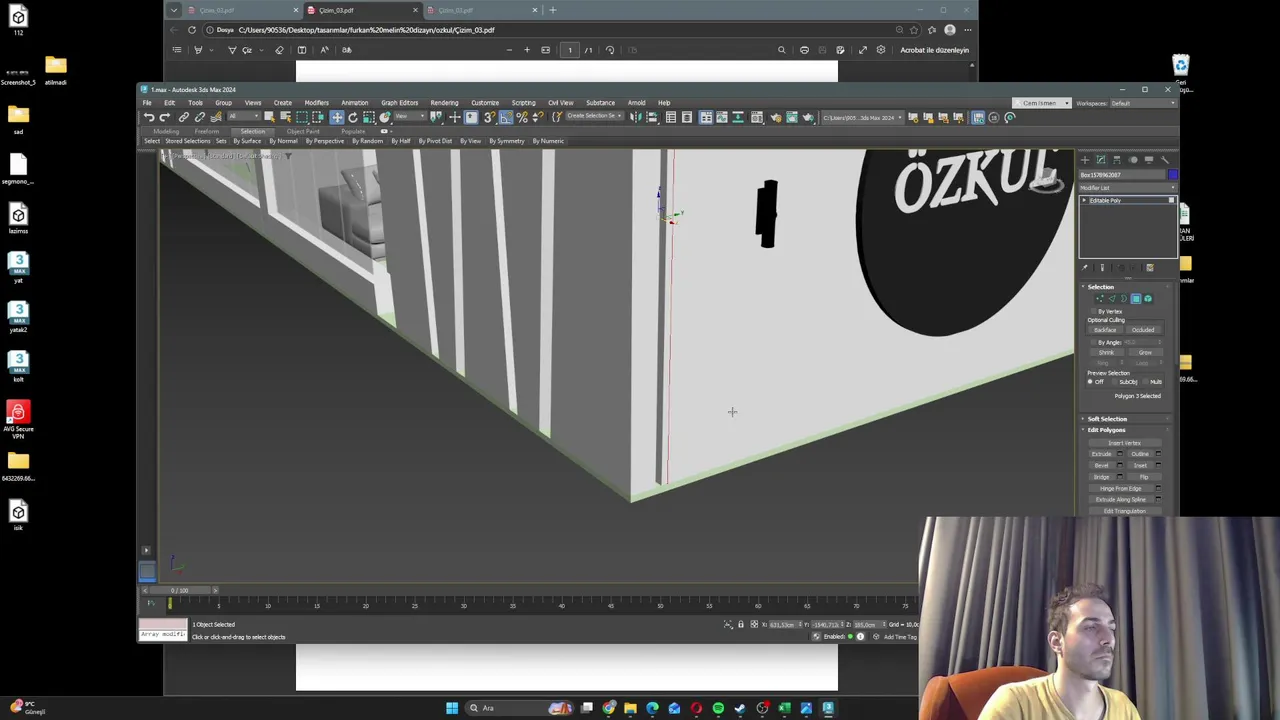The image size is (1280, 720).
Task: Click the Rectangular Selection Region icon
Action: click(302, 117)
